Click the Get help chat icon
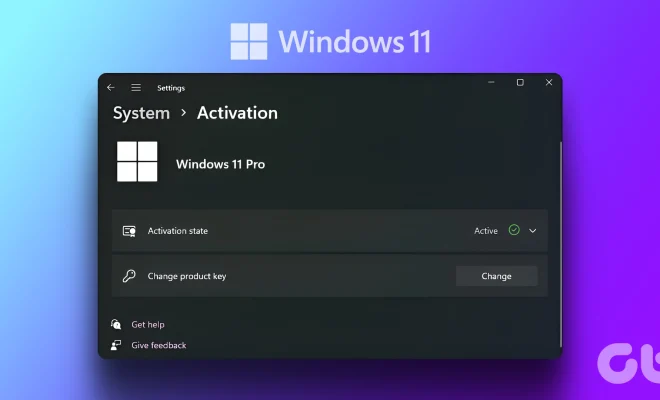Screen dimensions: 660x400 (x=116, y=324)
